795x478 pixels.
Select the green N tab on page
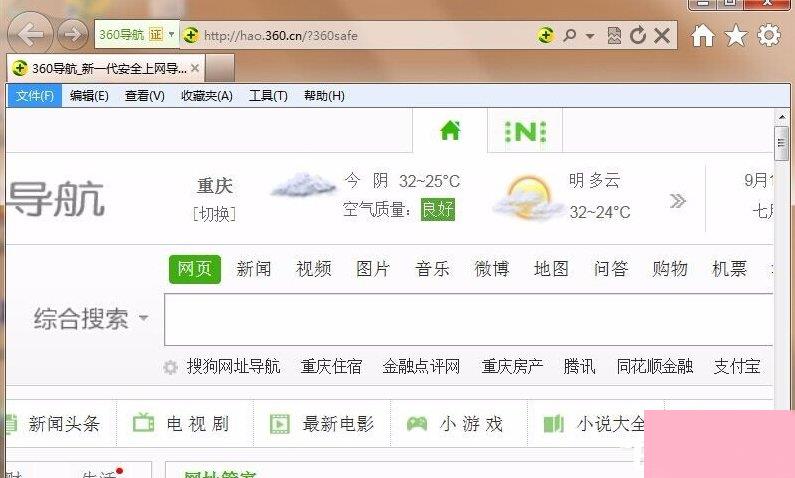click(x=525, y=132)
